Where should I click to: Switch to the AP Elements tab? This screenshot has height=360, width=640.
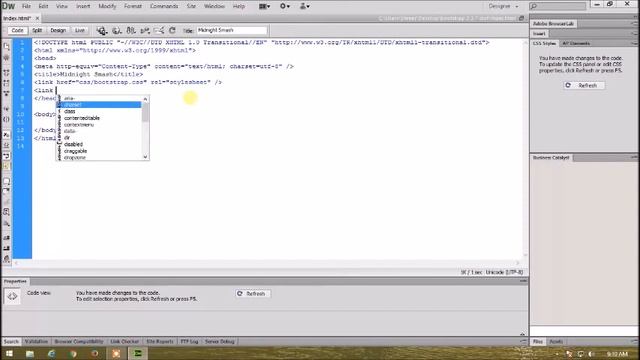(x=576, y=43)
